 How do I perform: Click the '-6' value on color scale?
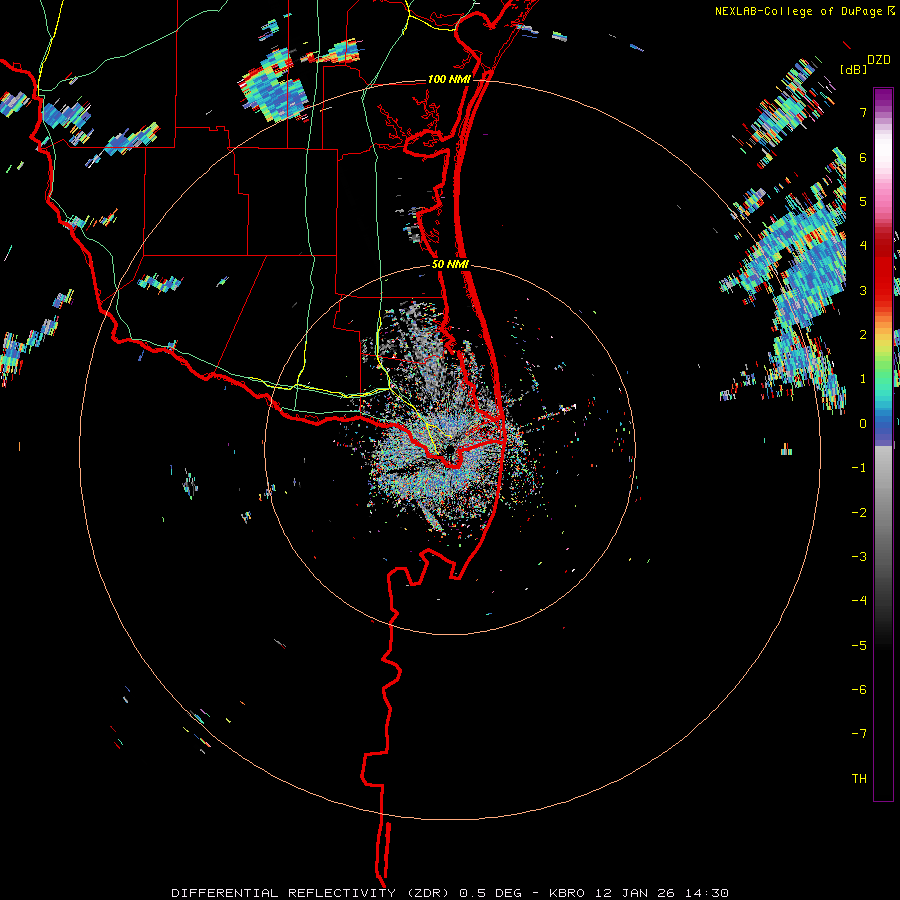click(859, 689)
